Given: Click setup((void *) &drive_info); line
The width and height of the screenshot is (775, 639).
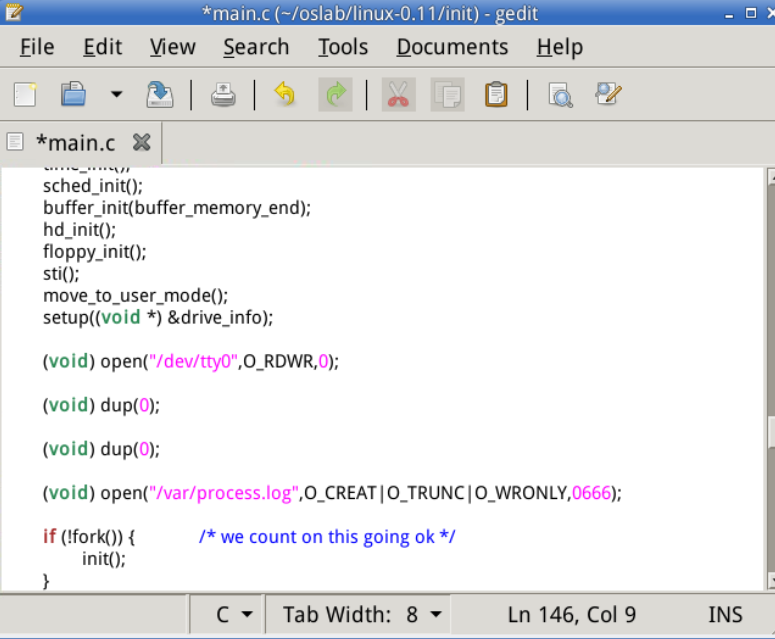Looking at the screenshot, I should point(158,317).
